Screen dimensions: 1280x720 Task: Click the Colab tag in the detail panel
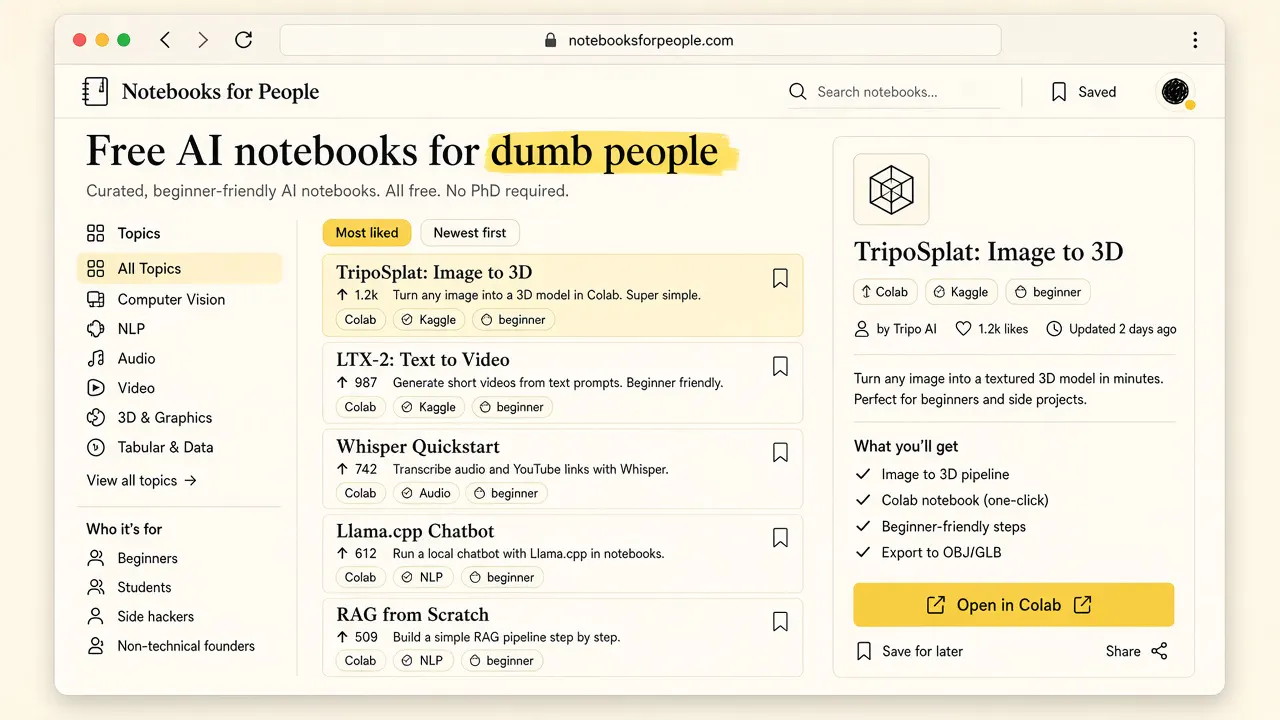point(884,292)
